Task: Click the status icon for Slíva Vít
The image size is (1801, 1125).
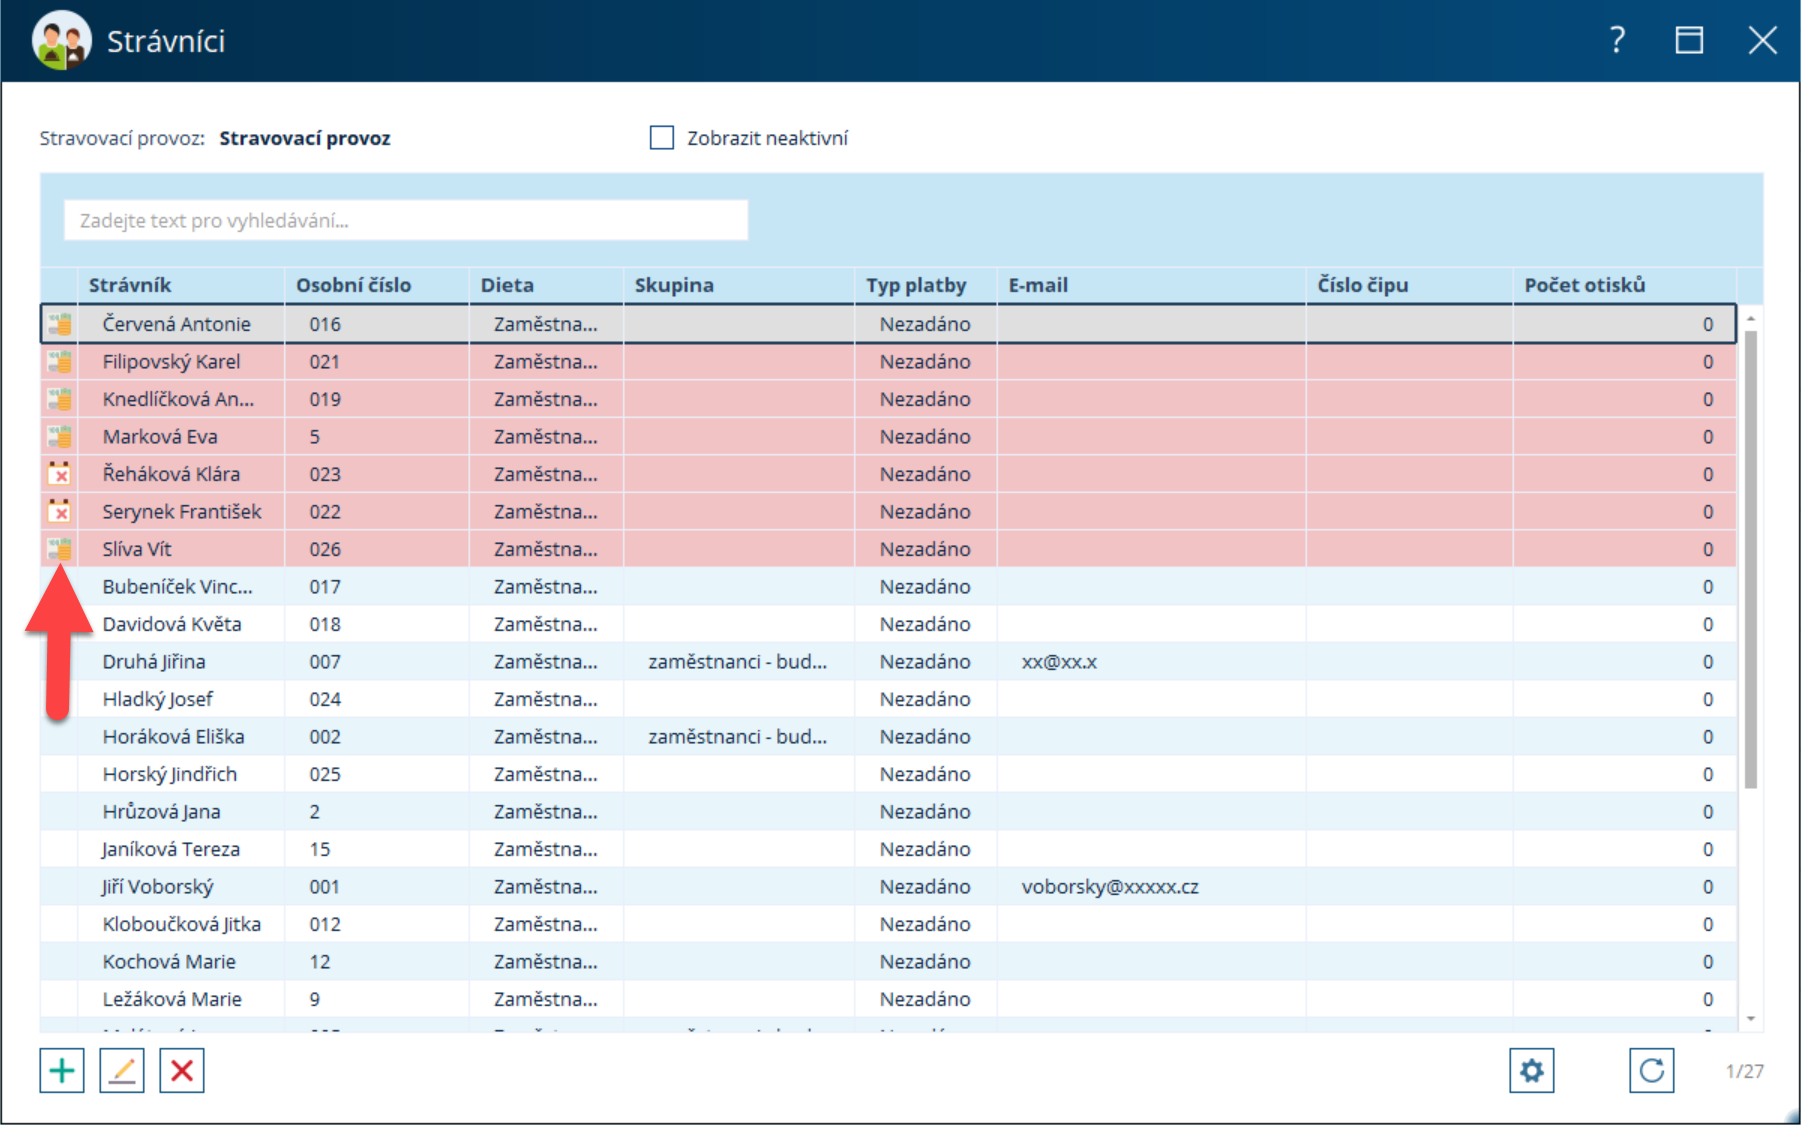Action: click(60, 549)
